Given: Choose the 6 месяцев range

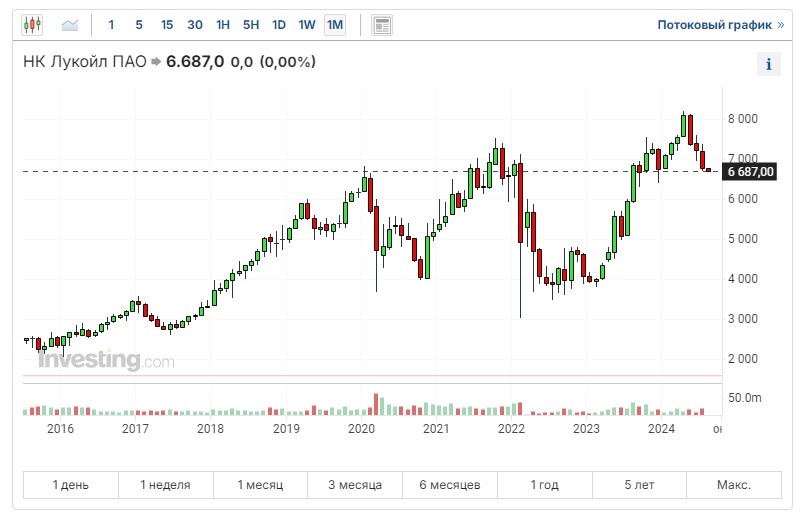Looking at the screenshot, I should [450, 485].
